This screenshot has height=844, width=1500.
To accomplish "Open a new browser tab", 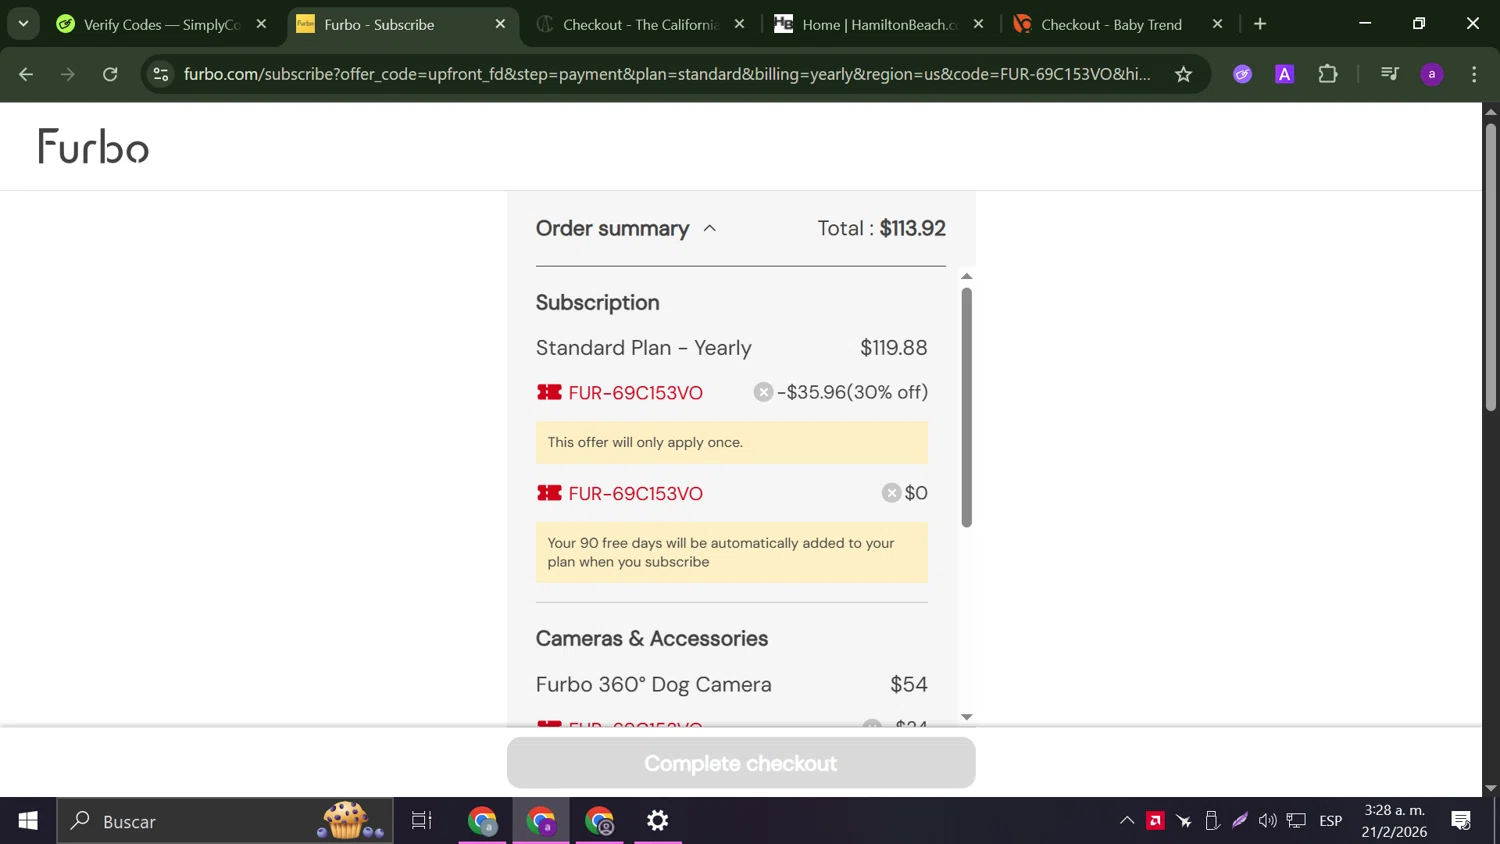I will pyautogui.click(x=1260, y=24).
